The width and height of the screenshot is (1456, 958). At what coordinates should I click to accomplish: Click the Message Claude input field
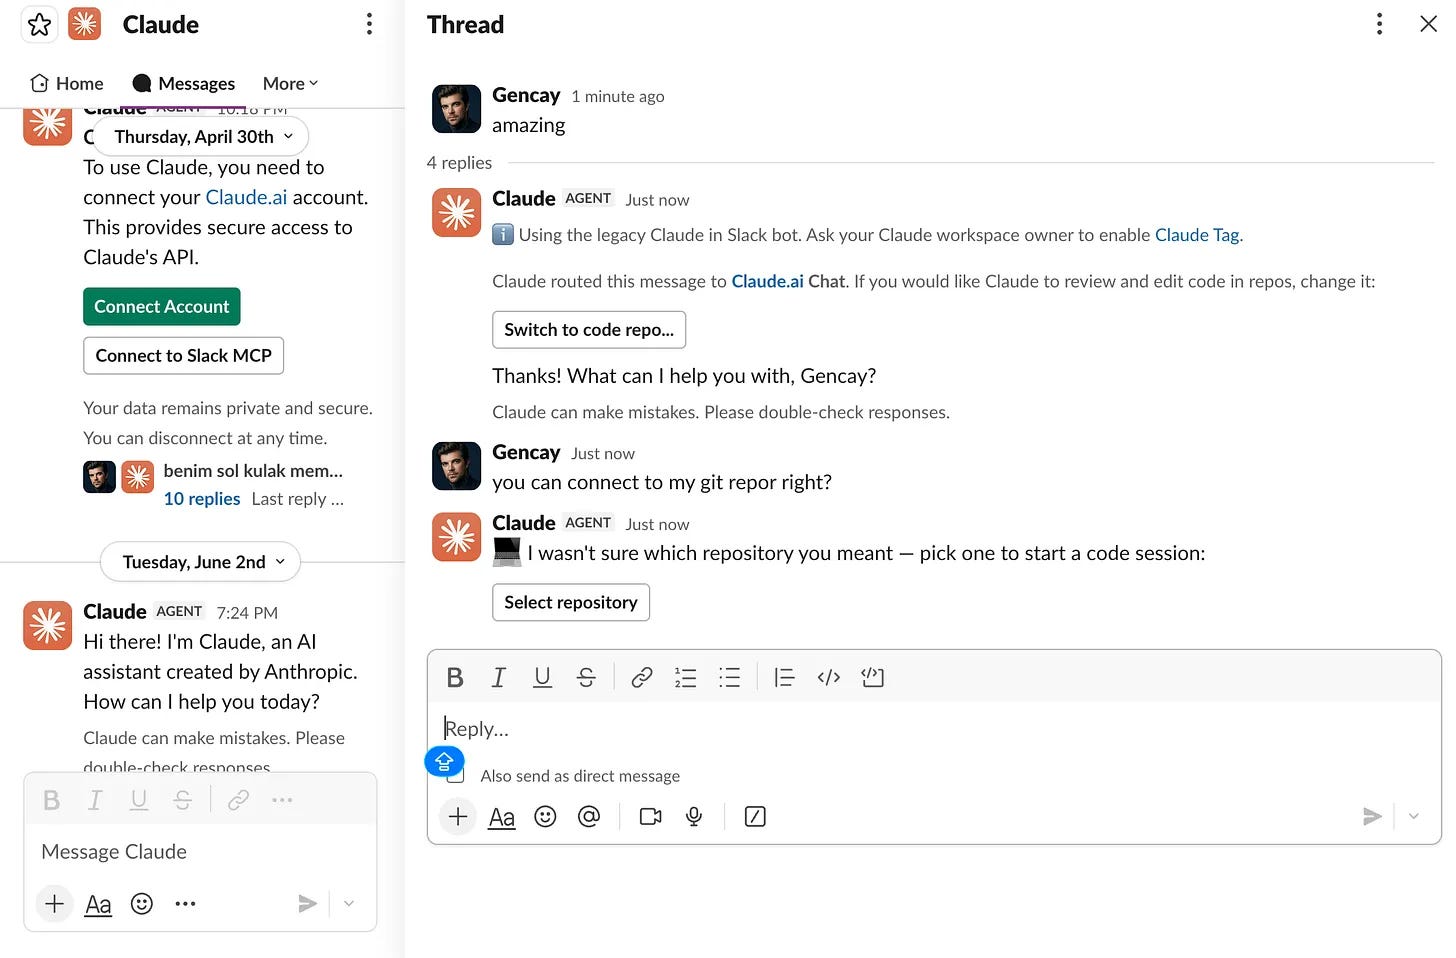tap(200, 852)
